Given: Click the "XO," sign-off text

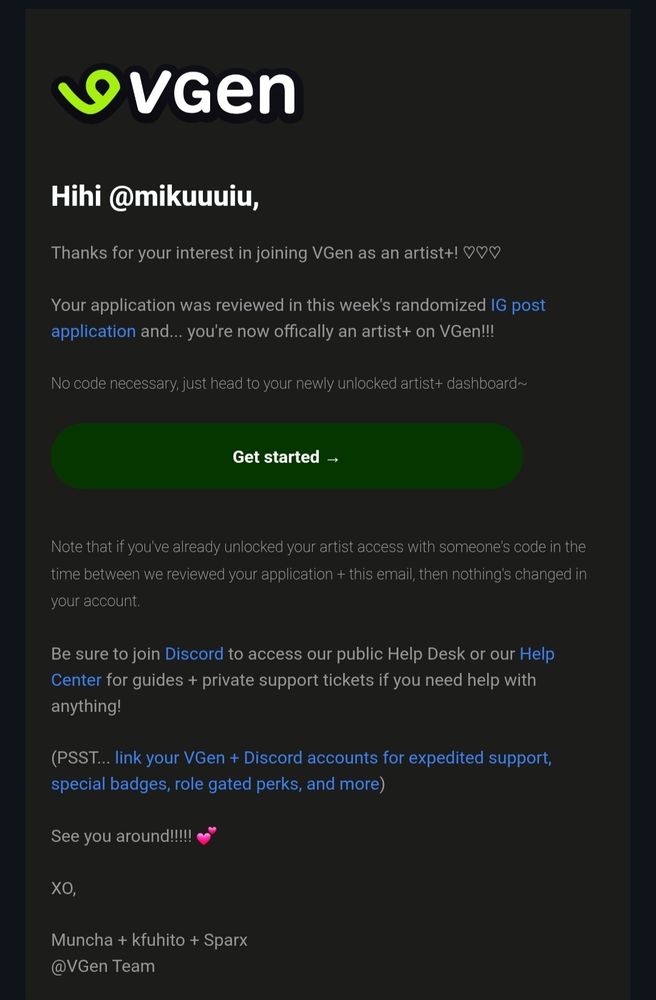Looking at the screenshot, I should click(64, 888).
